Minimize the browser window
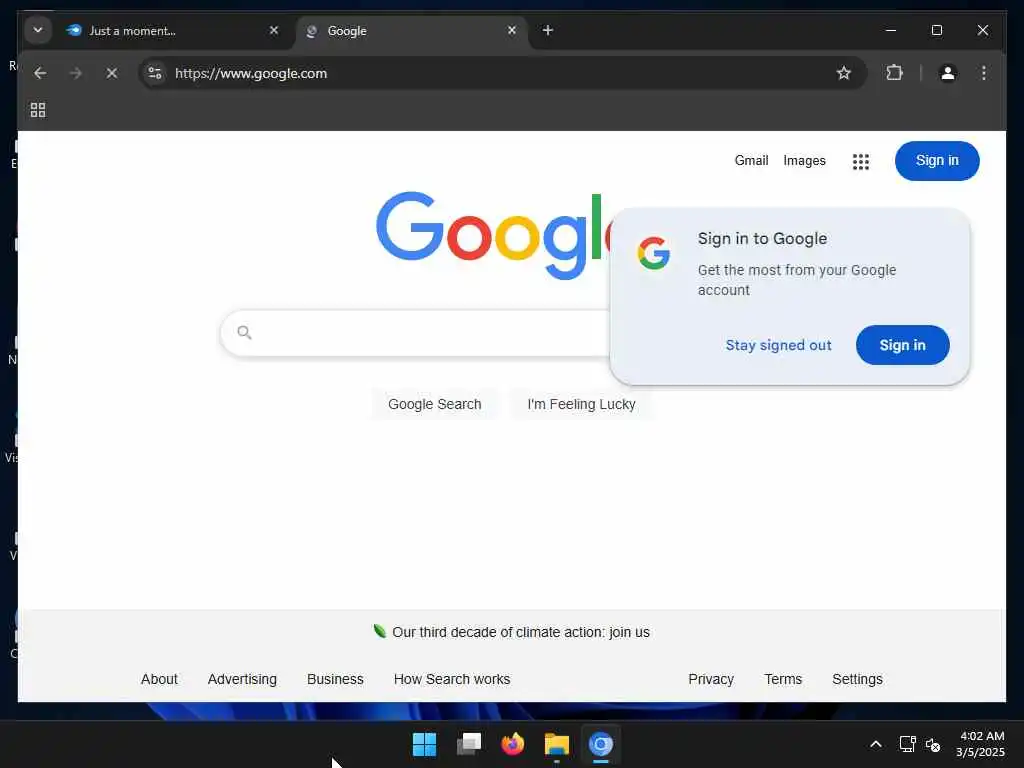 coord(891,30)
